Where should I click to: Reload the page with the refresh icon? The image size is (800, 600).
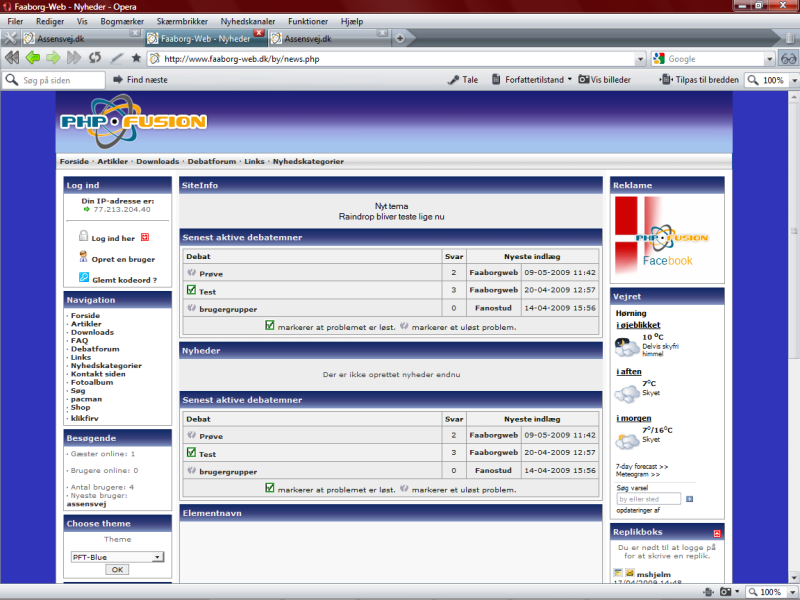tap(95, 58)
